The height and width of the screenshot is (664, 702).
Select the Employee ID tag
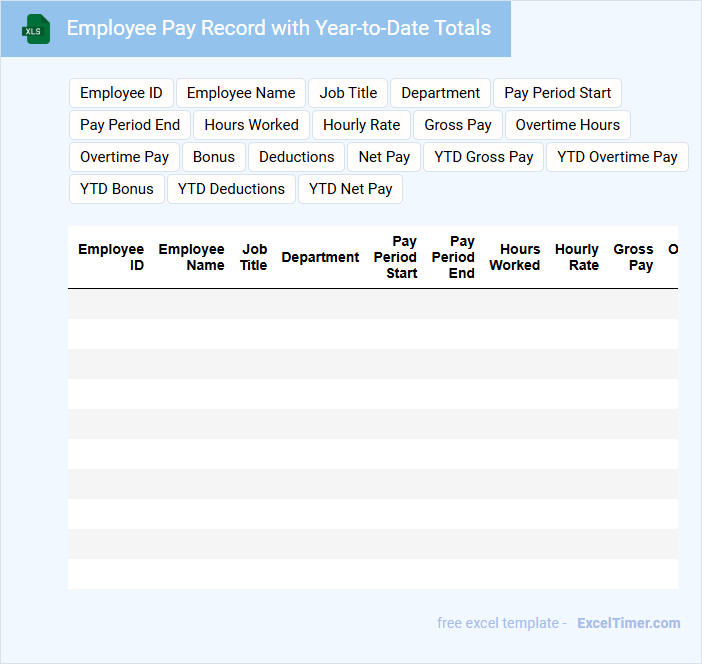click(x=121, y=93)
